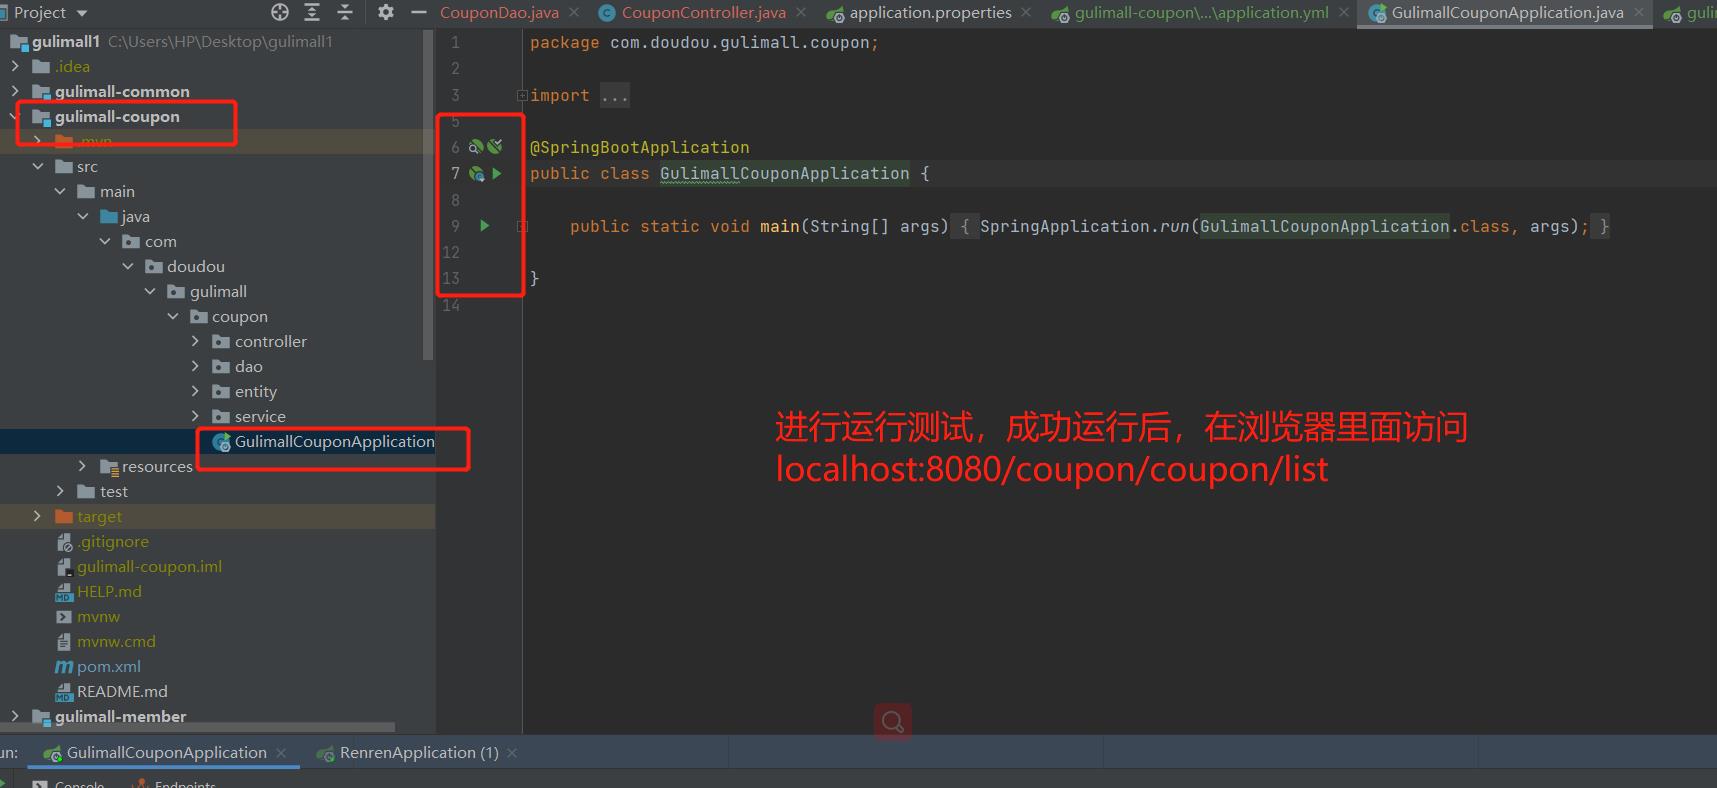
Task: Select GulimallCouponApplication class in tree
Action: (x=334, y=441)
